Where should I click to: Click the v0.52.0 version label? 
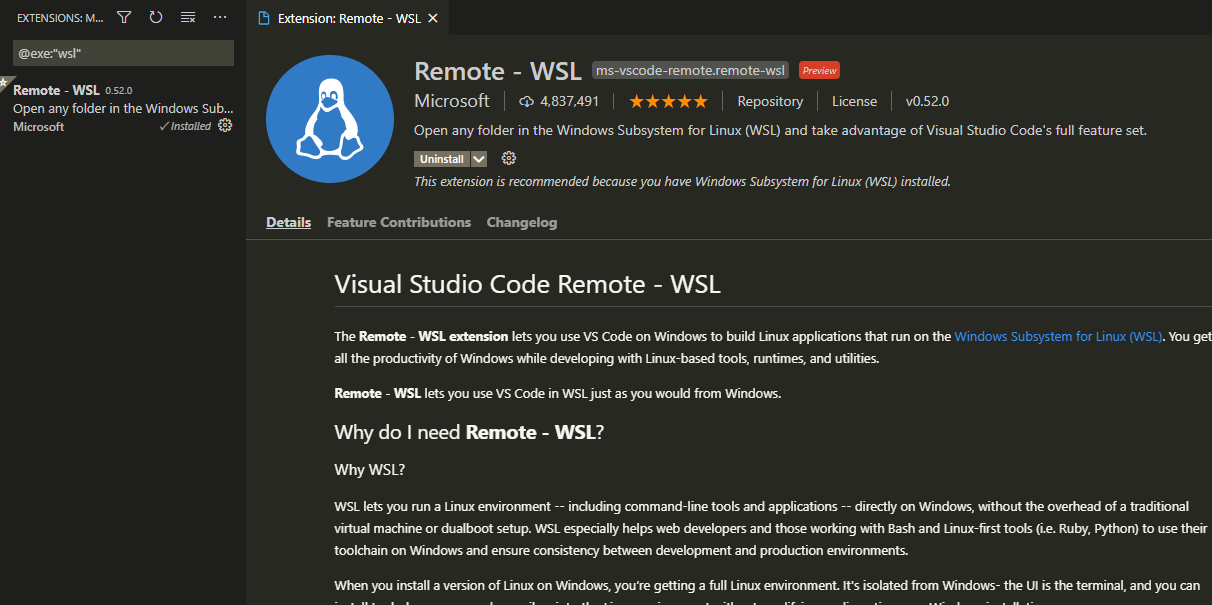click(x=927, y=101)
